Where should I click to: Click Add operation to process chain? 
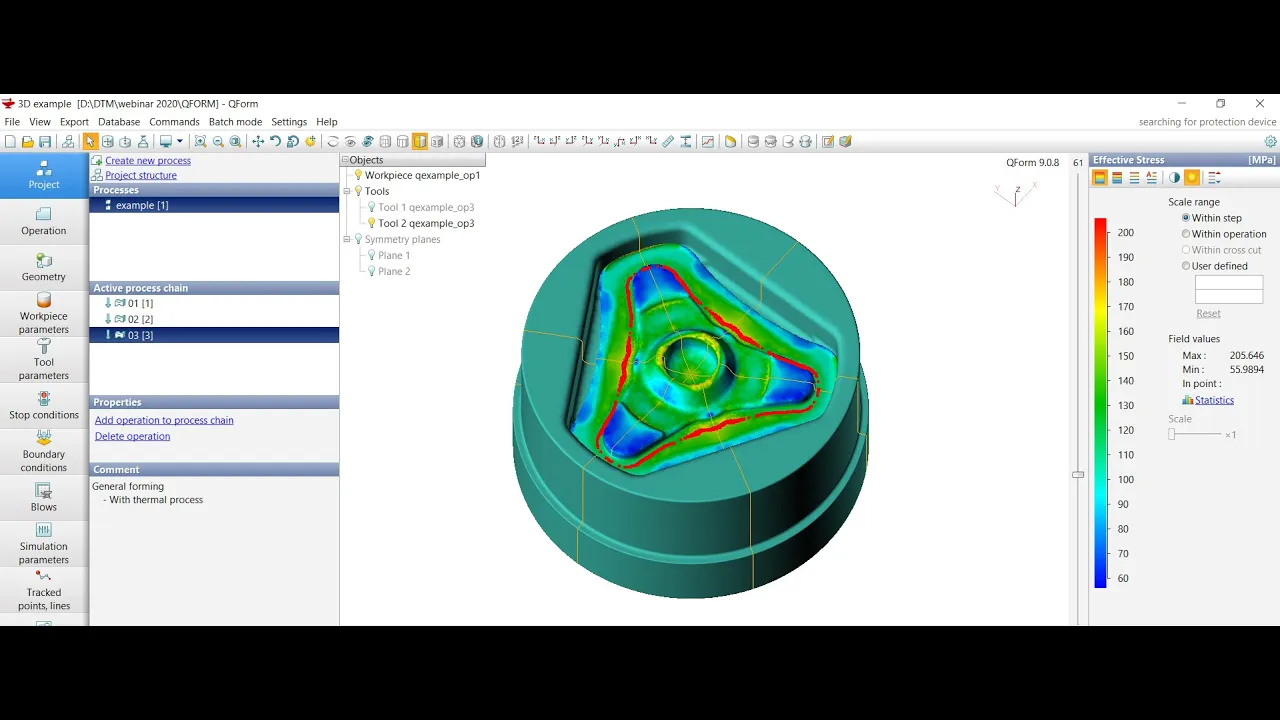coord(164,420)
